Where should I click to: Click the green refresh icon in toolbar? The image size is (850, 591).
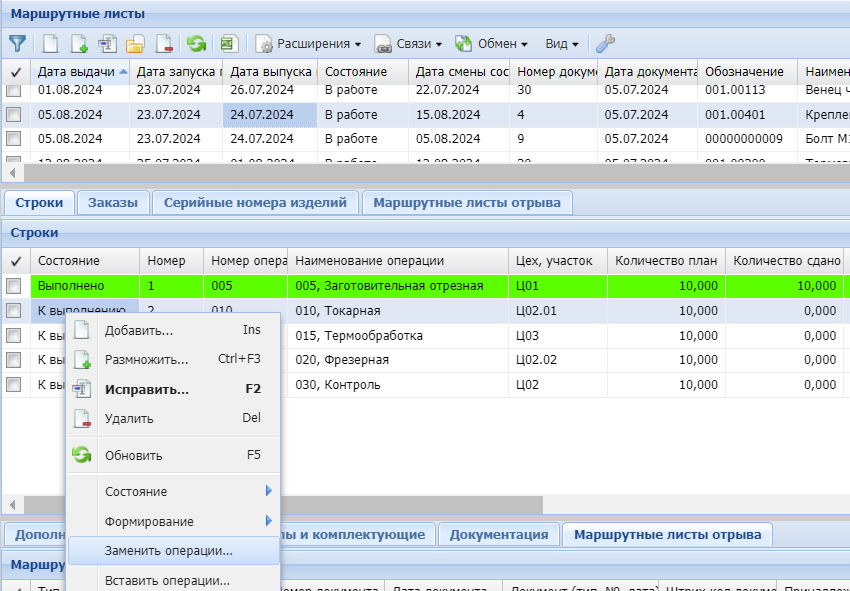[196, 44]
